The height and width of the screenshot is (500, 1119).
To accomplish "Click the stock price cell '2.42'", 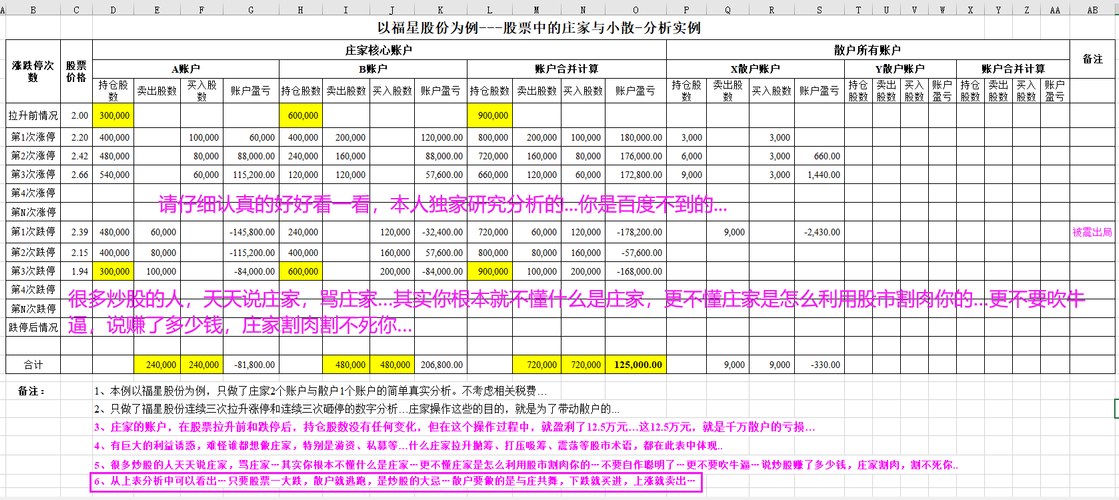I will pos(76,155).
